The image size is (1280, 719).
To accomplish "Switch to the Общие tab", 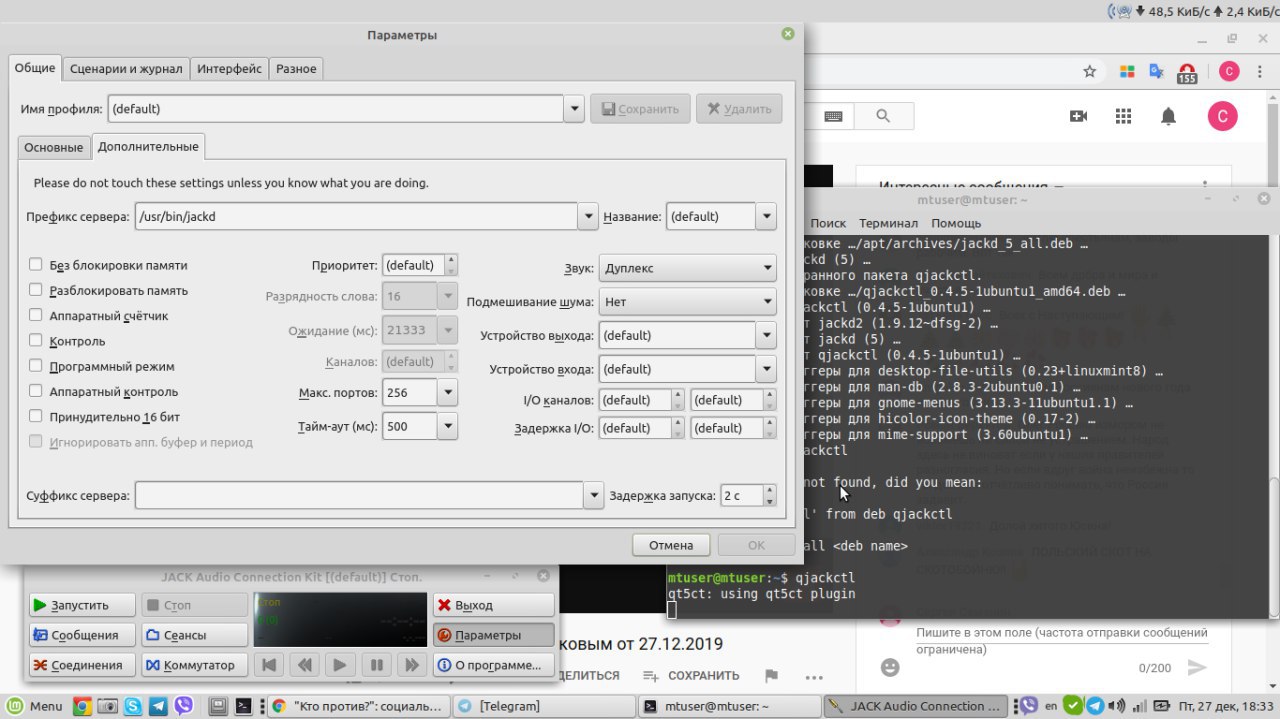I will coord(35,68).
